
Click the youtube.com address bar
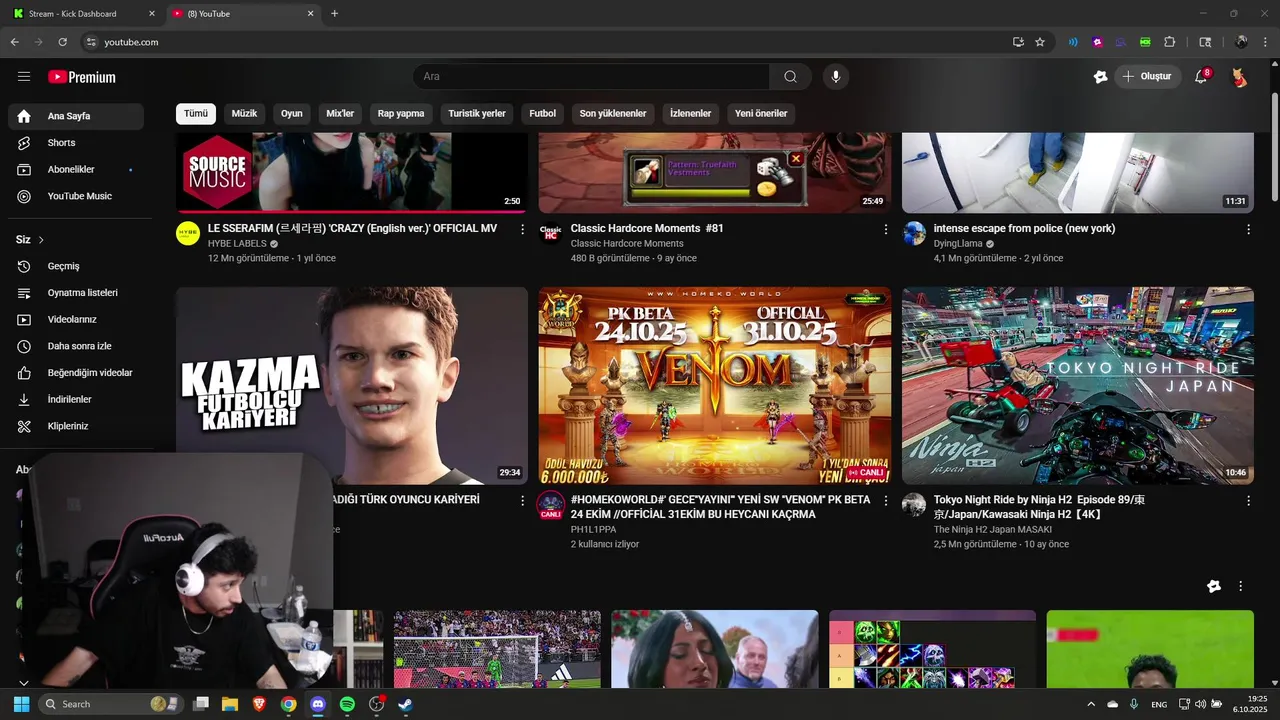(540, 42)
